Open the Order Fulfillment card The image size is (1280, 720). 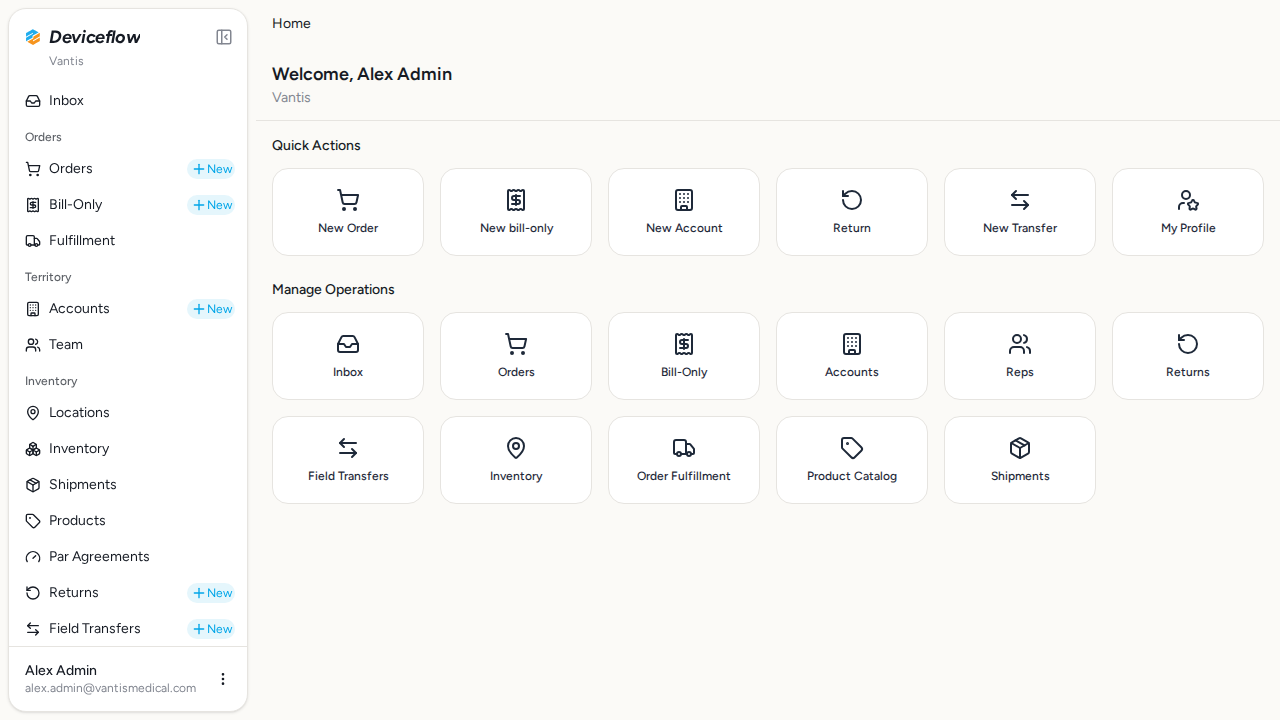pos(684,460)
